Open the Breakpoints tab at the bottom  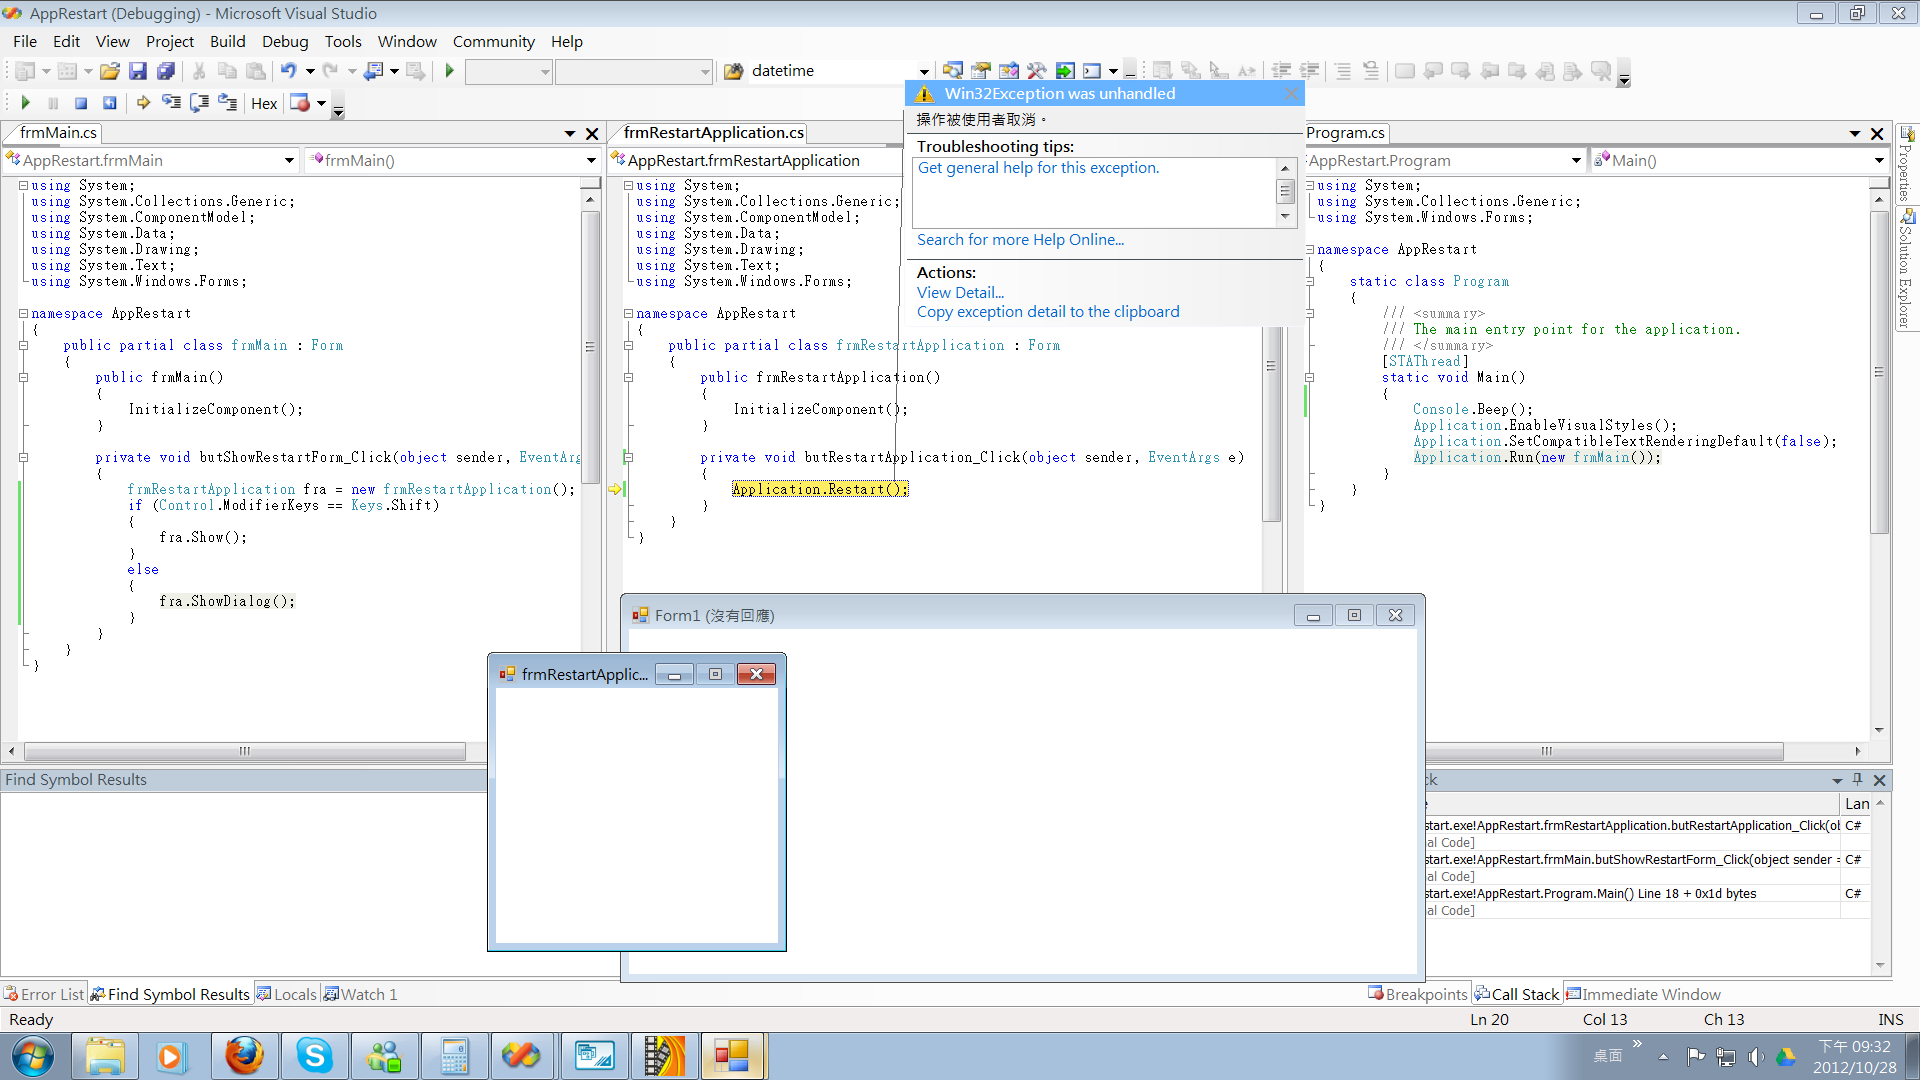pyautogui.click(x=1418, y=994)
